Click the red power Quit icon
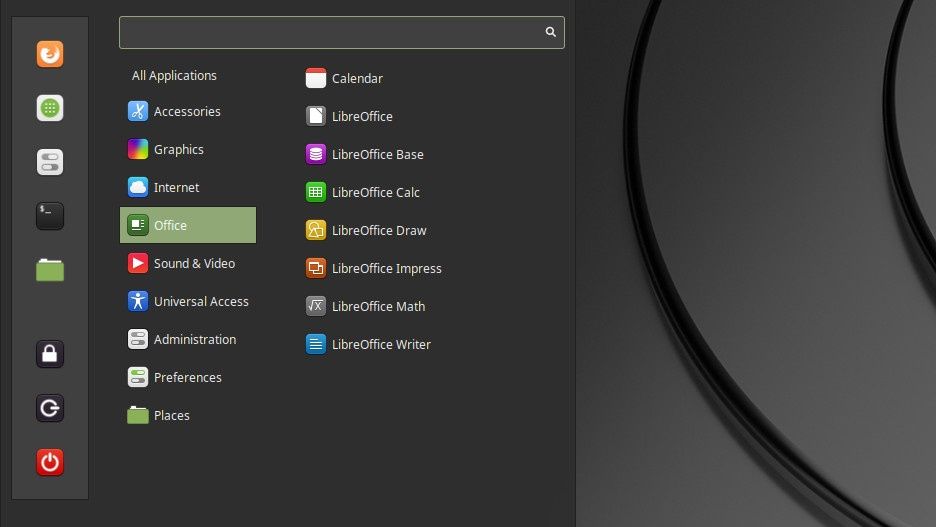 pyautogui.click(x=50, y=462)
